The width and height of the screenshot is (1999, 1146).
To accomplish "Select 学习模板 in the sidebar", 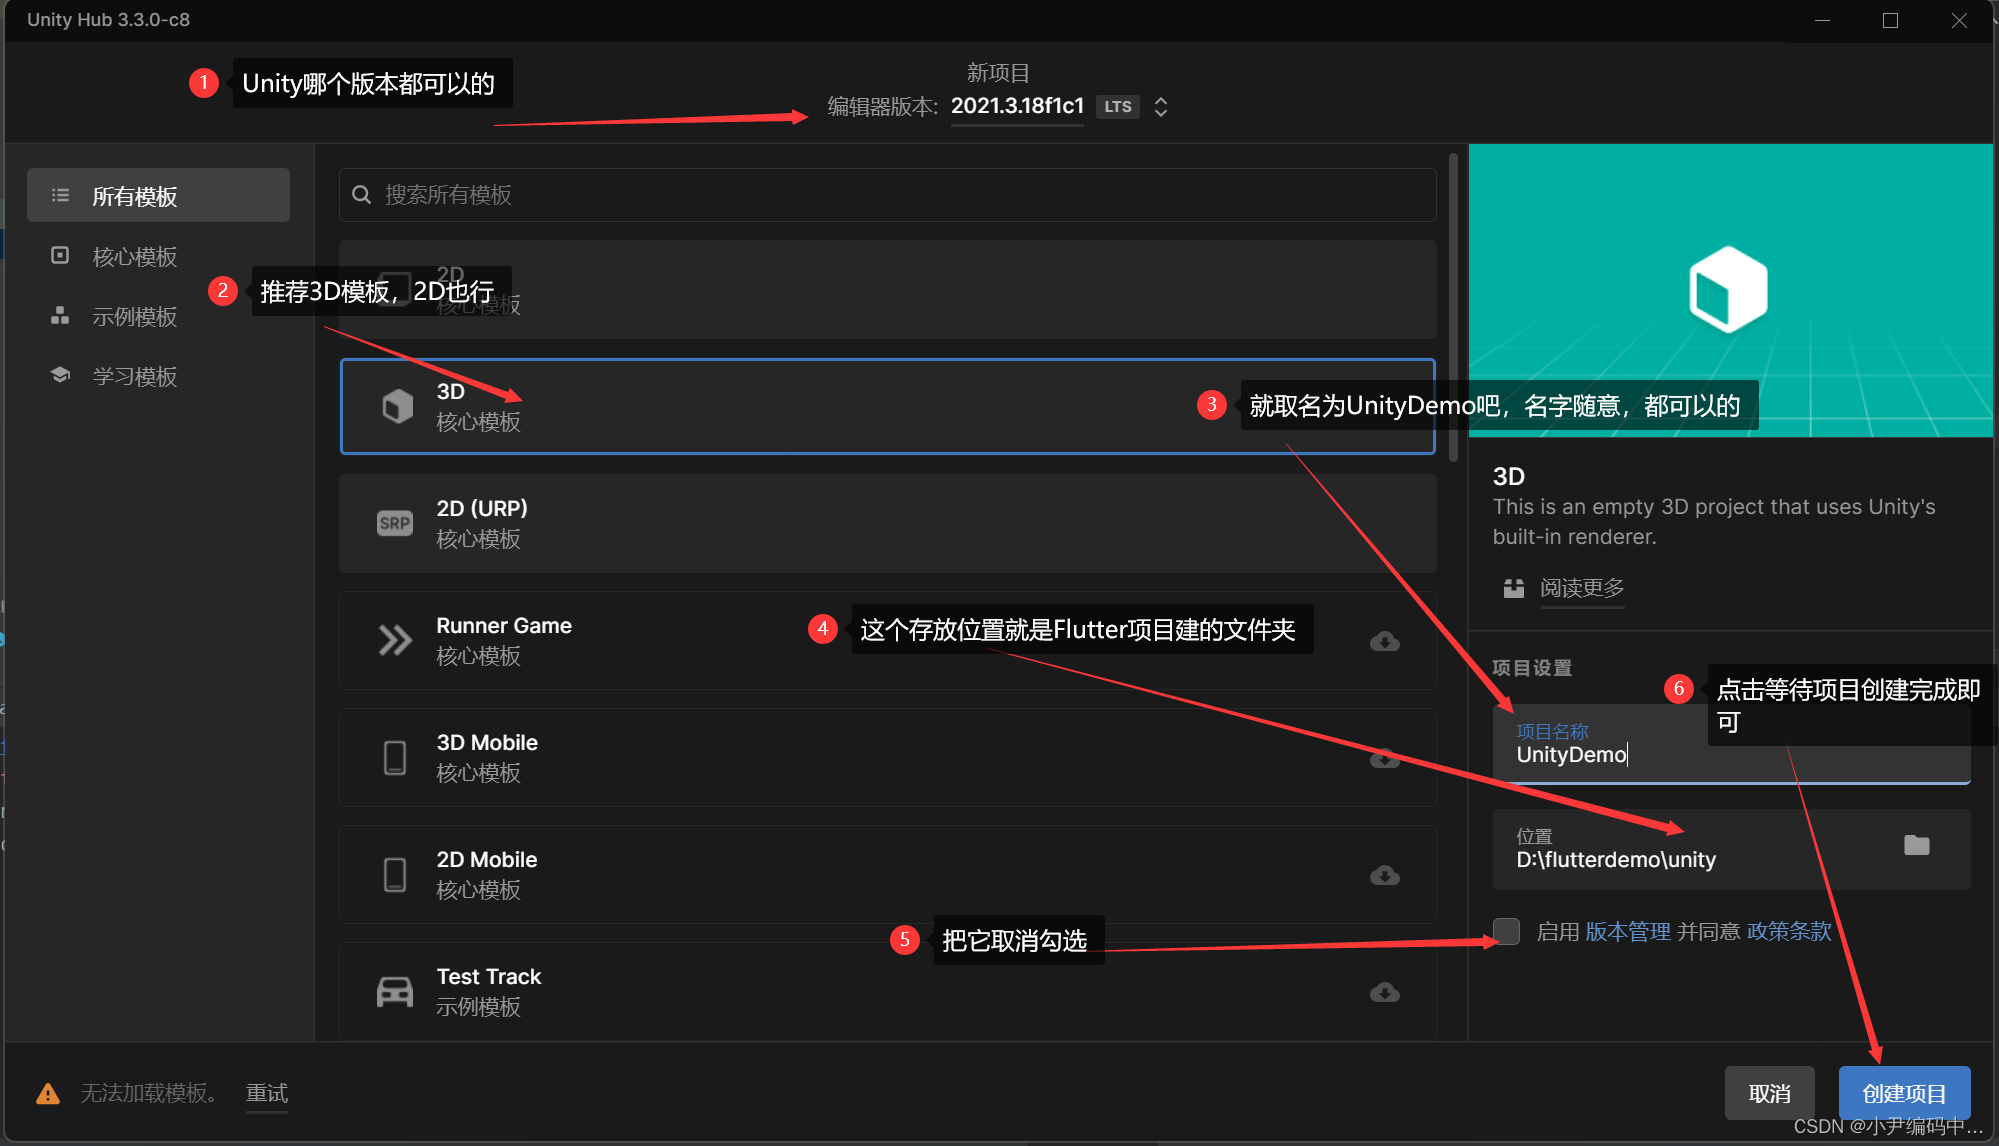I will (134, 377).
